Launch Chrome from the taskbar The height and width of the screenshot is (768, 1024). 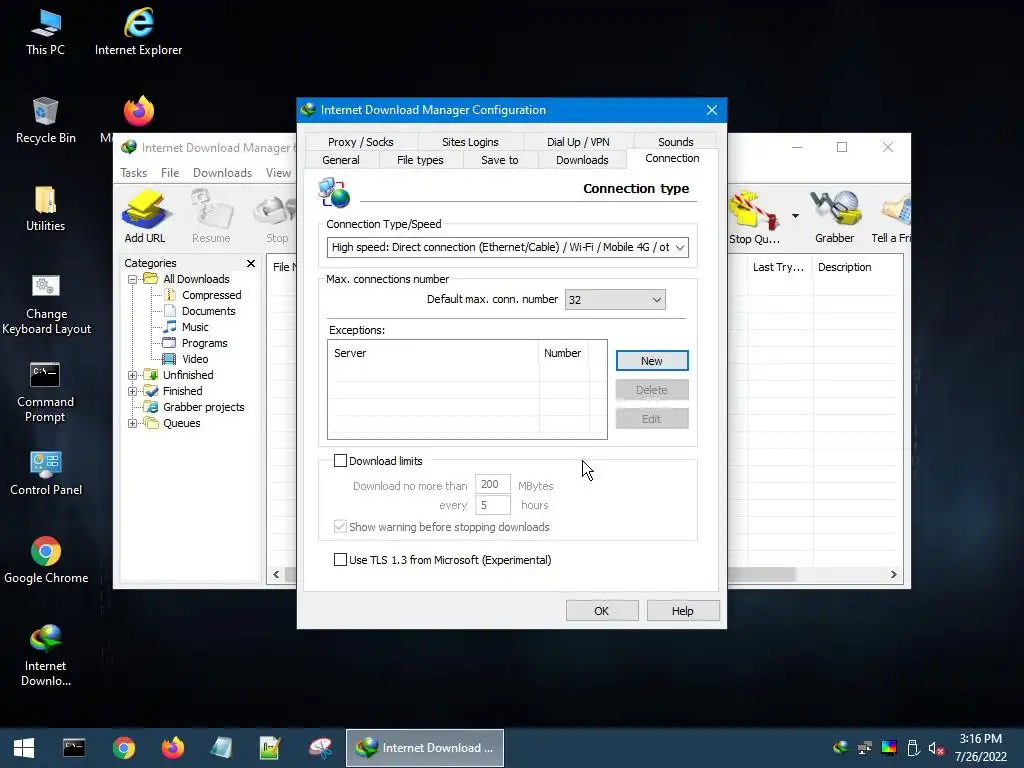pos(123,748)
